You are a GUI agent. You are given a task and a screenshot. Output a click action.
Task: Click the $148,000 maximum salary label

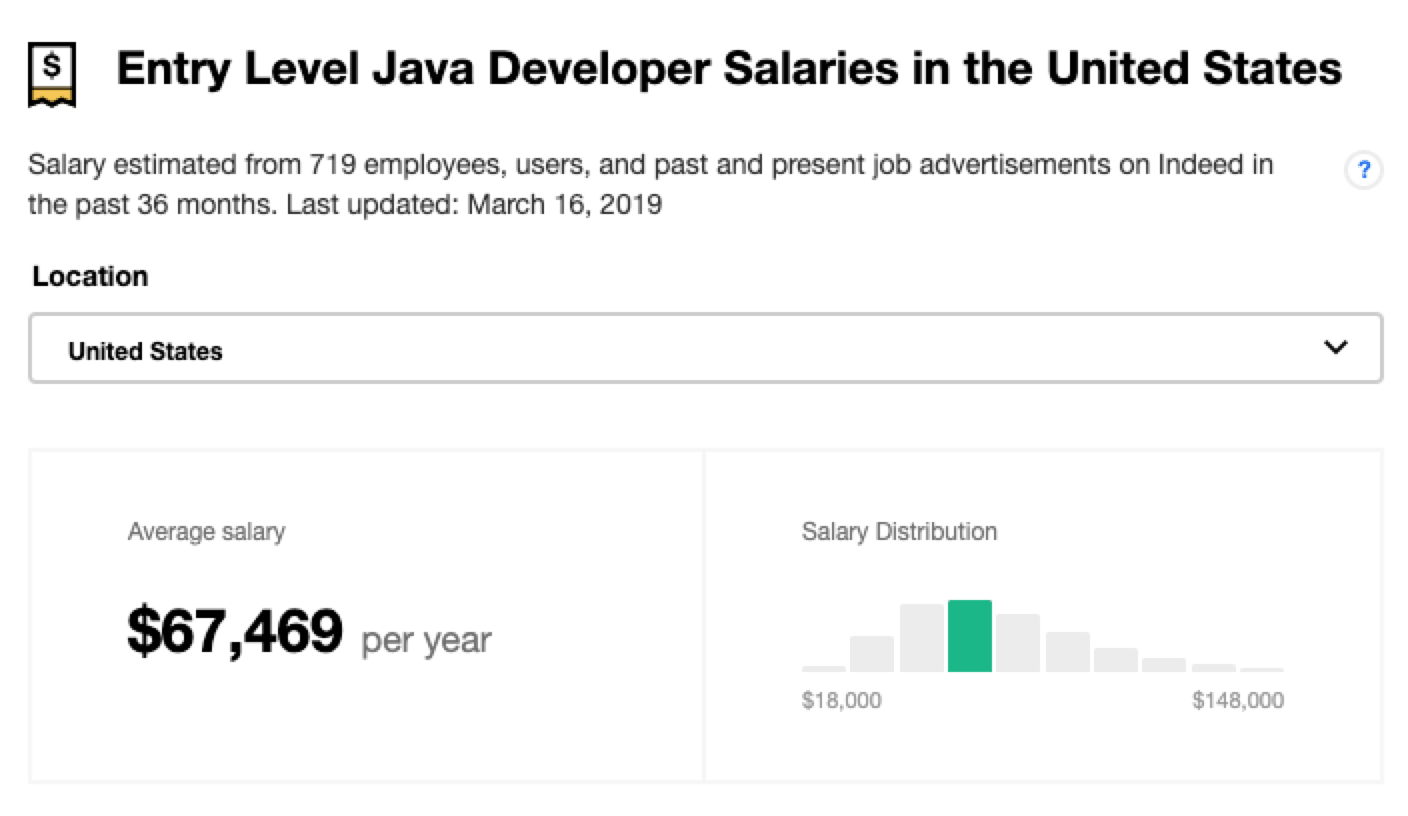pos(1238,700)
